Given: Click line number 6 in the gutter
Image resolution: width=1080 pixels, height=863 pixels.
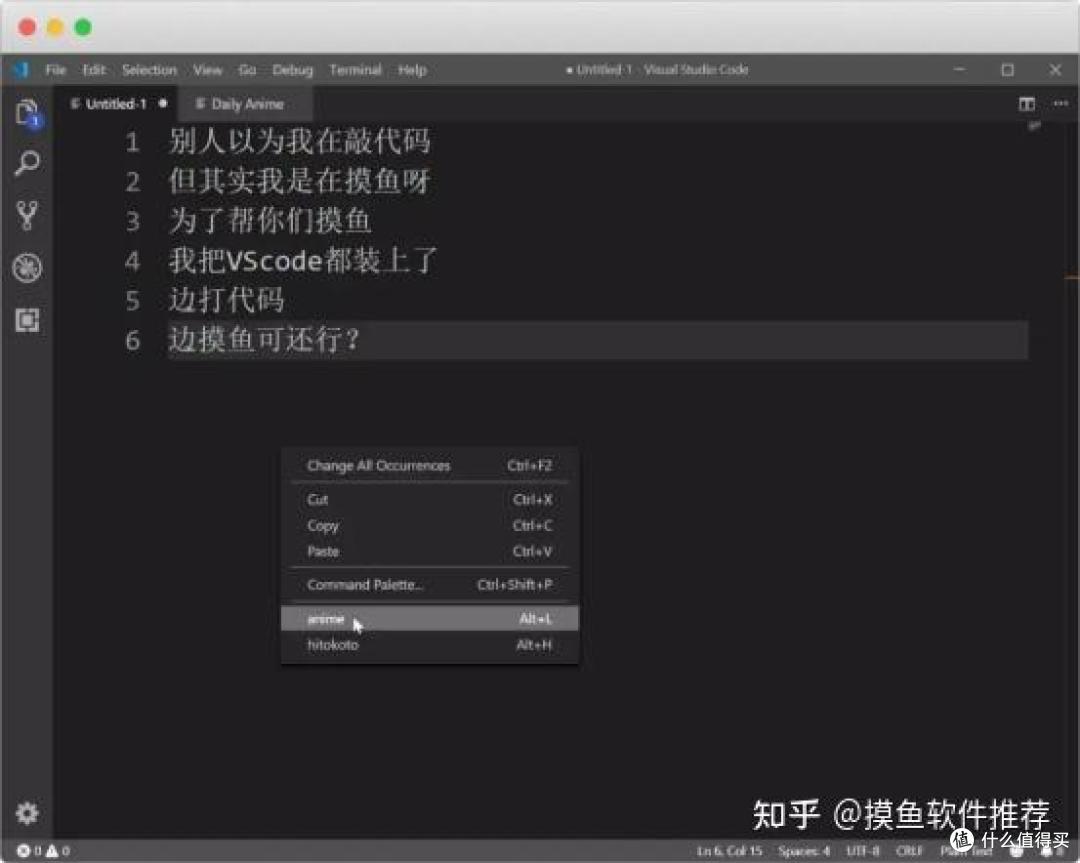Looking at the screenshot, I should [133, 340].
